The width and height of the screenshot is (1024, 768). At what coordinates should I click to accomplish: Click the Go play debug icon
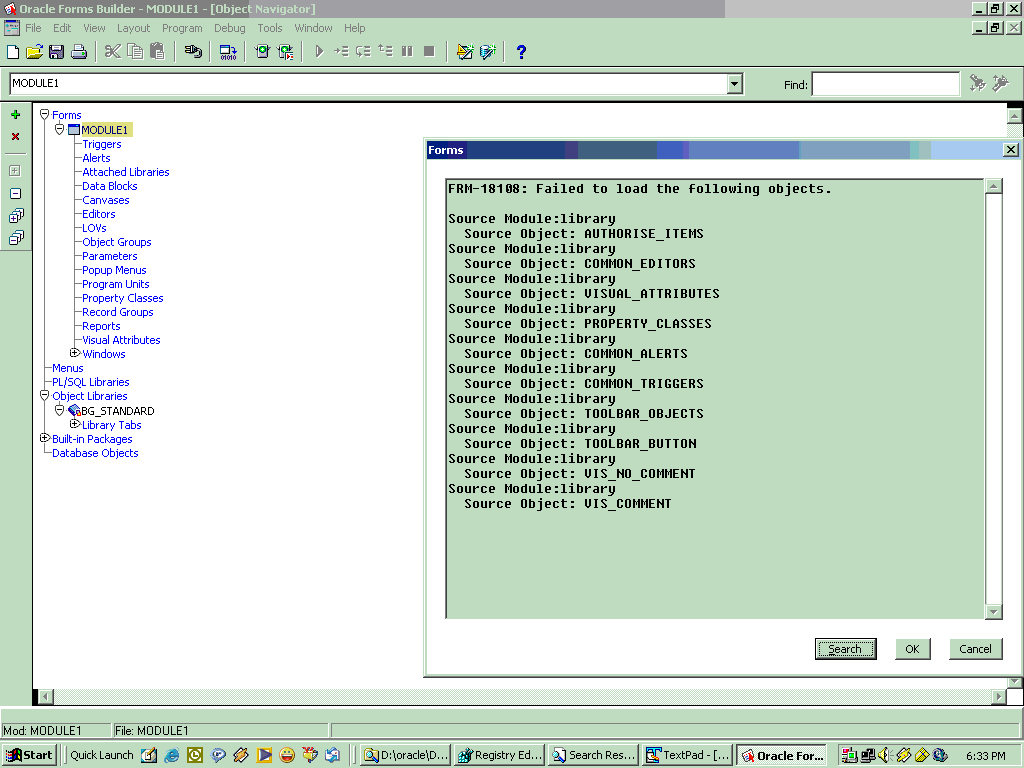[x=319, y=52]
